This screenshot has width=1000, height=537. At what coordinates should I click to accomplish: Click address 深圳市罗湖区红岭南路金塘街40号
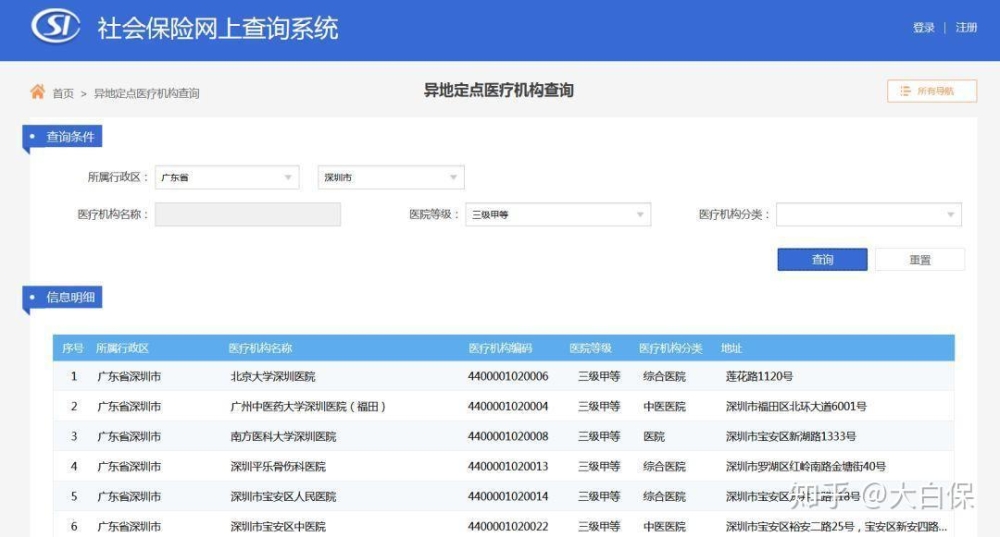point(805,466)
